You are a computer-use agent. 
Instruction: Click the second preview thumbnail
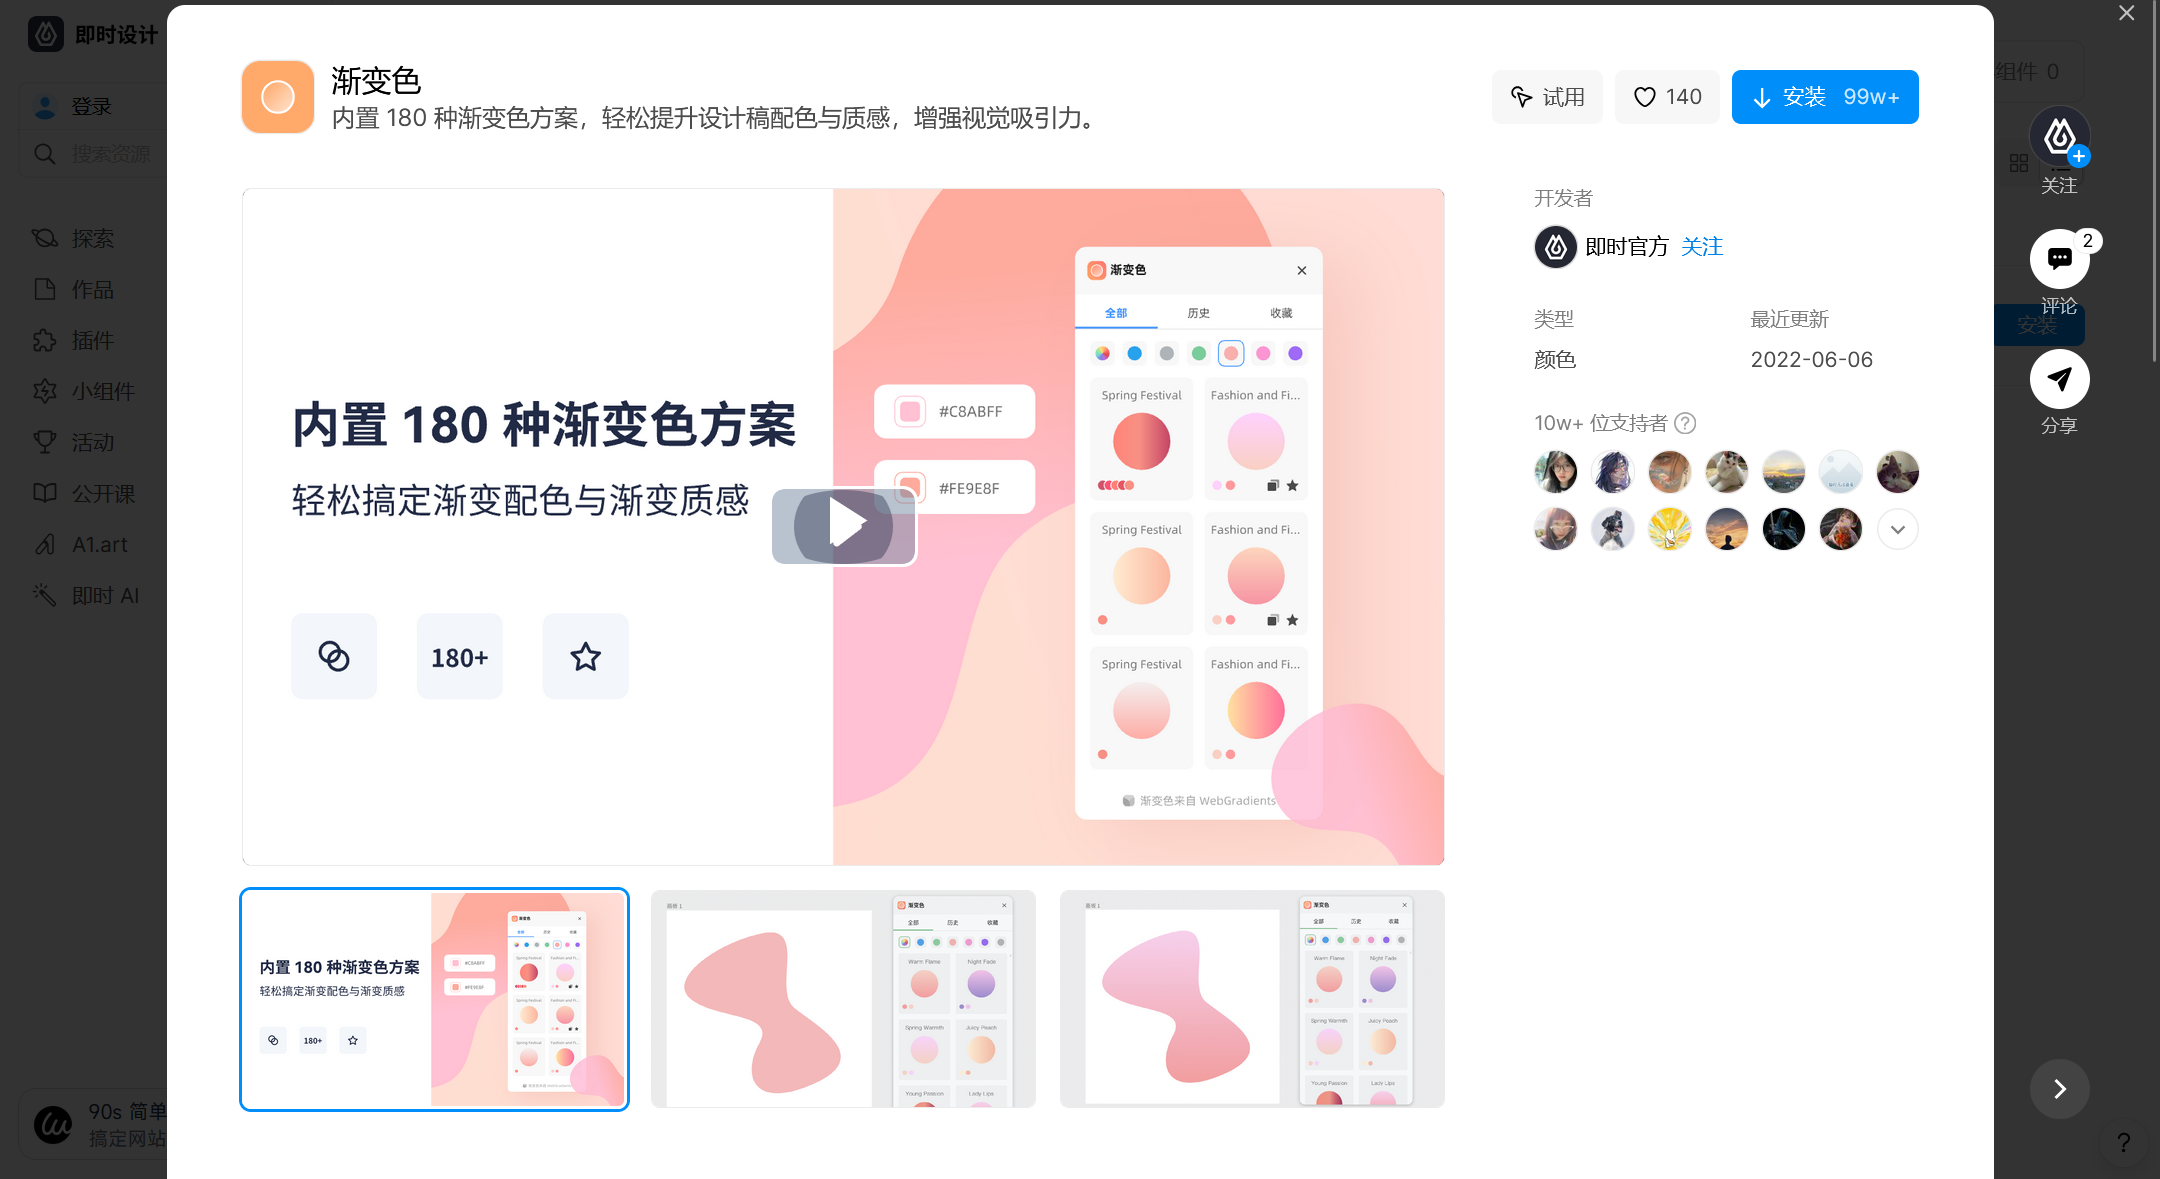840,996
